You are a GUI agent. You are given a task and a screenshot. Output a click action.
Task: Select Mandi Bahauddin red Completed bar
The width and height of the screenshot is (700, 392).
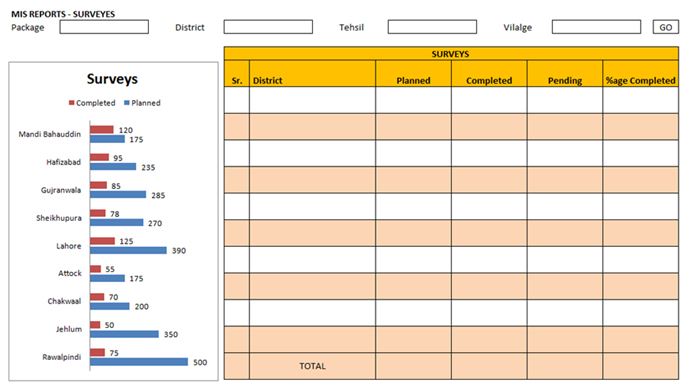[102, 129]
